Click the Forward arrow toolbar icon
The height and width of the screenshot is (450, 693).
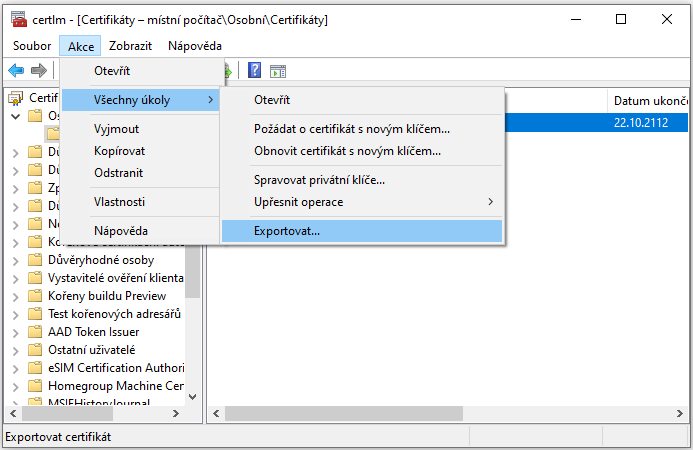tap(38, 70)
